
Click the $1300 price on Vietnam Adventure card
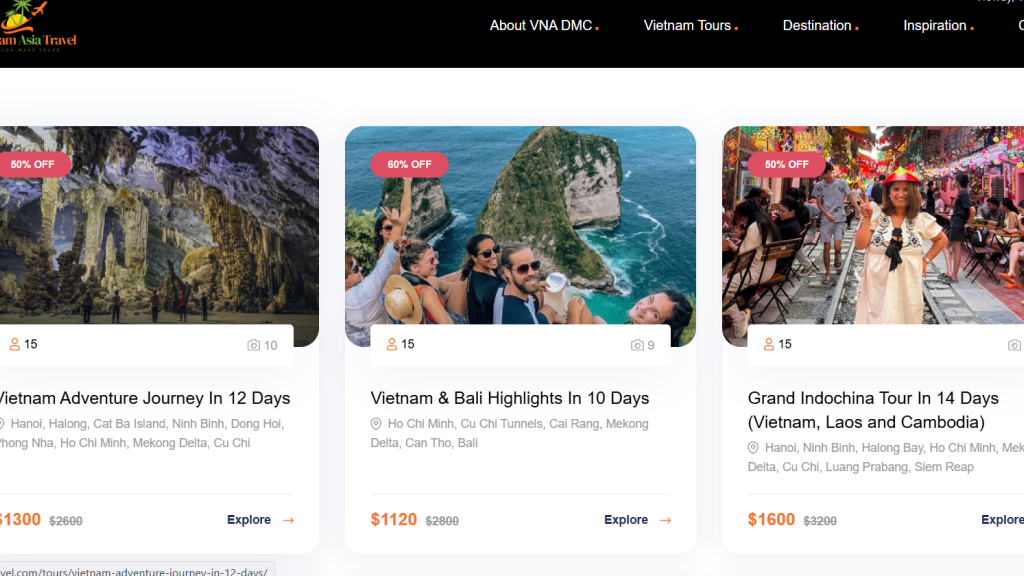20,519
